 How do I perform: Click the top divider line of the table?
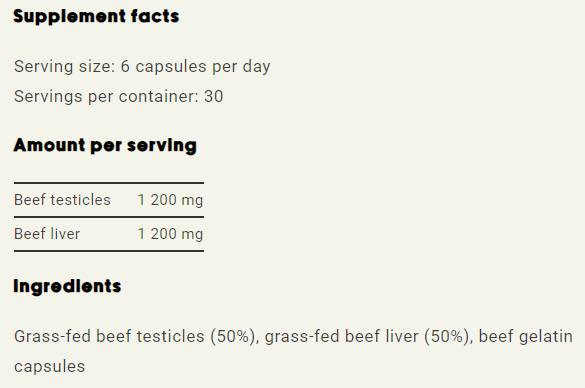tap(109, 183)
